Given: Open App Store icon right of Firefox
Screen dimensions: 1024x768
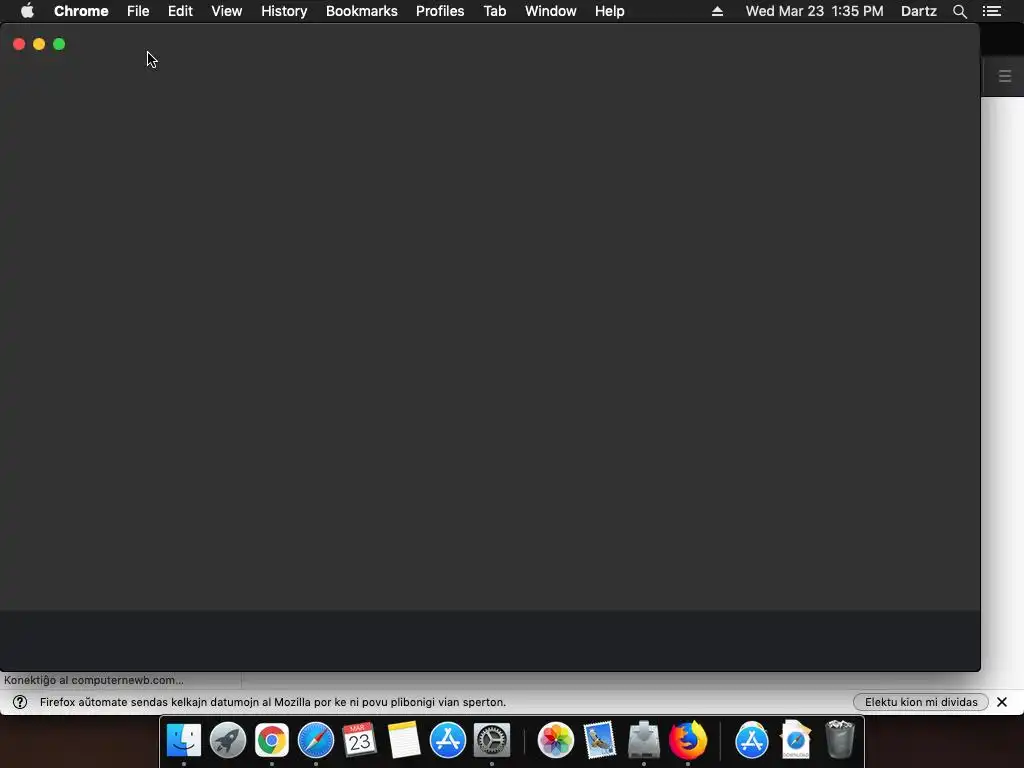Looking at the screenshot, I should (752, 740).
